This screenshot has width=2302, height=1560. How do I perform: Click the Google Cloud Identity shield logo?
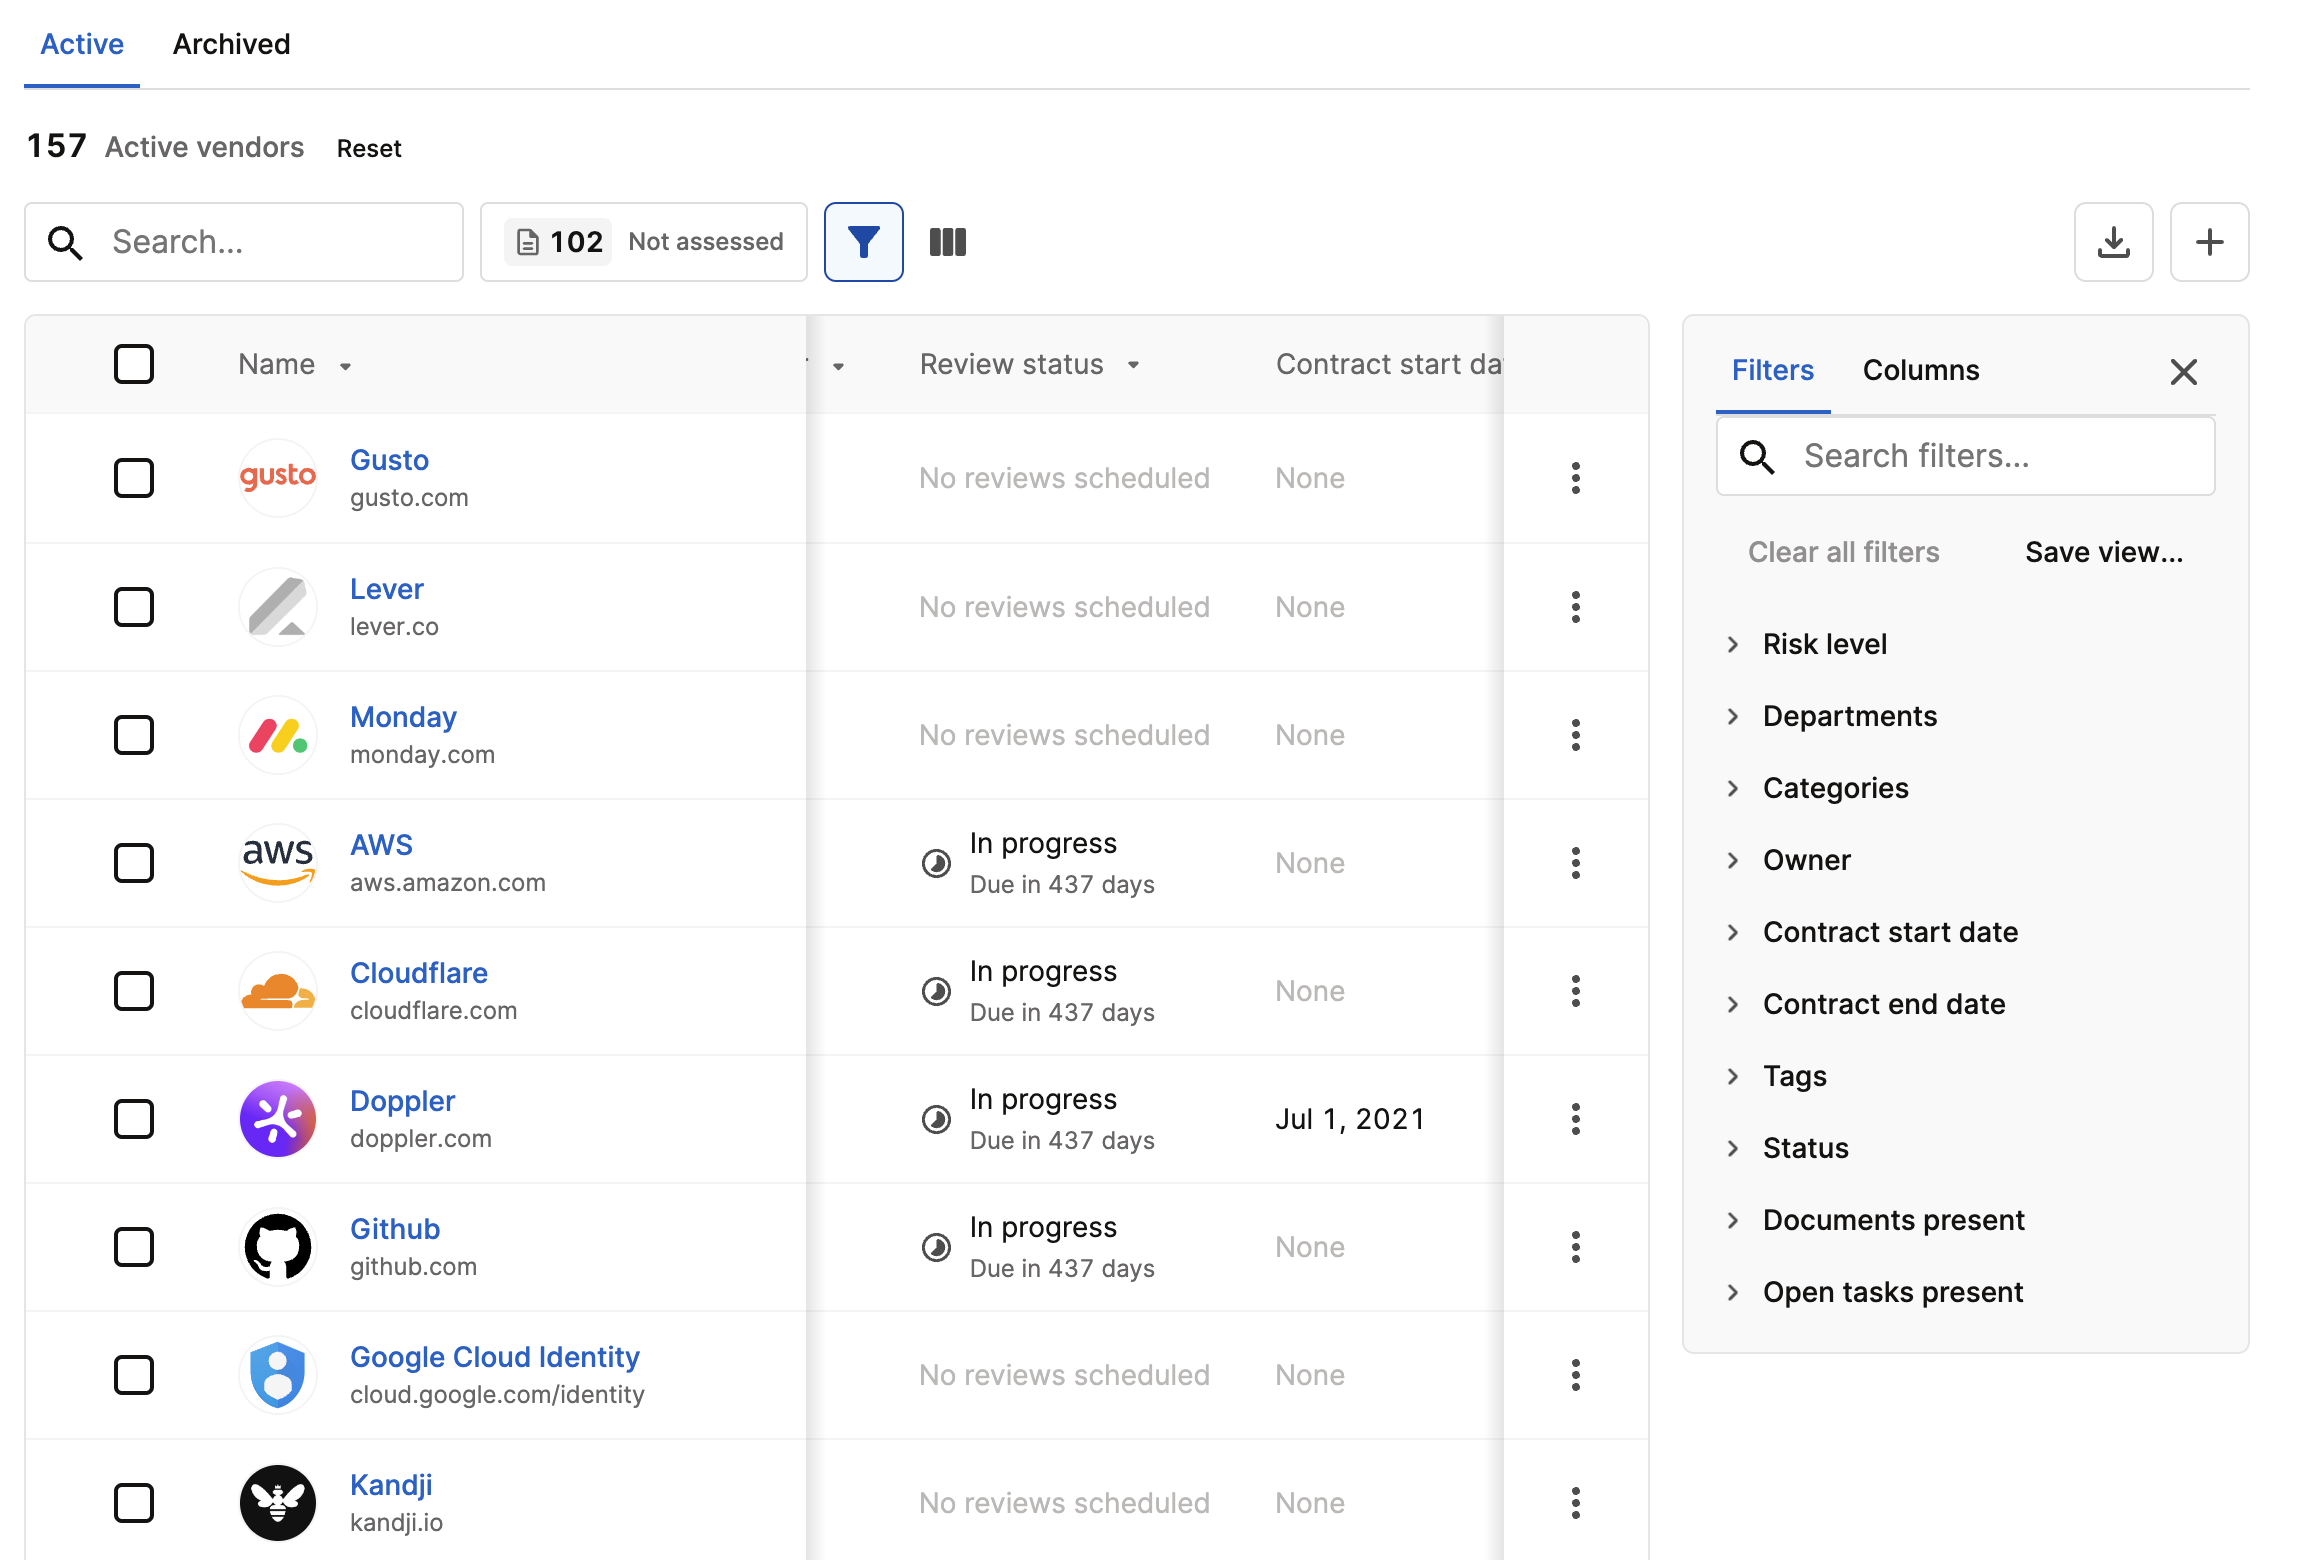tap(278, 1375)
